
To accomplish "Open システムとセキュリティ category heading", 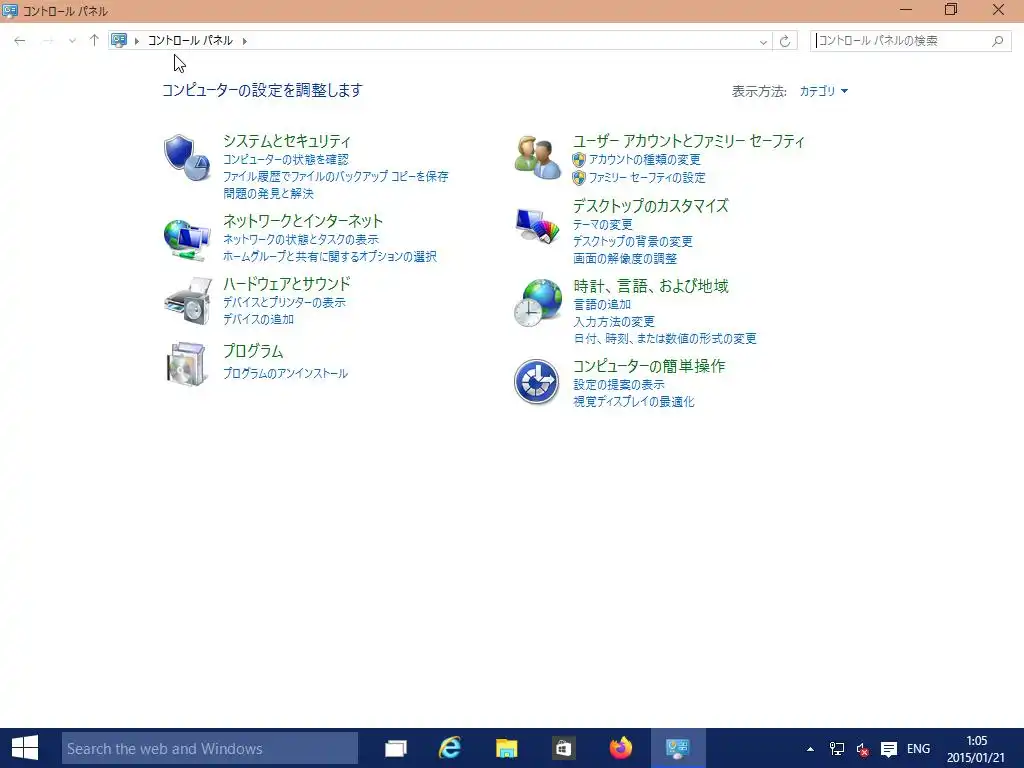I will (287, 141).
